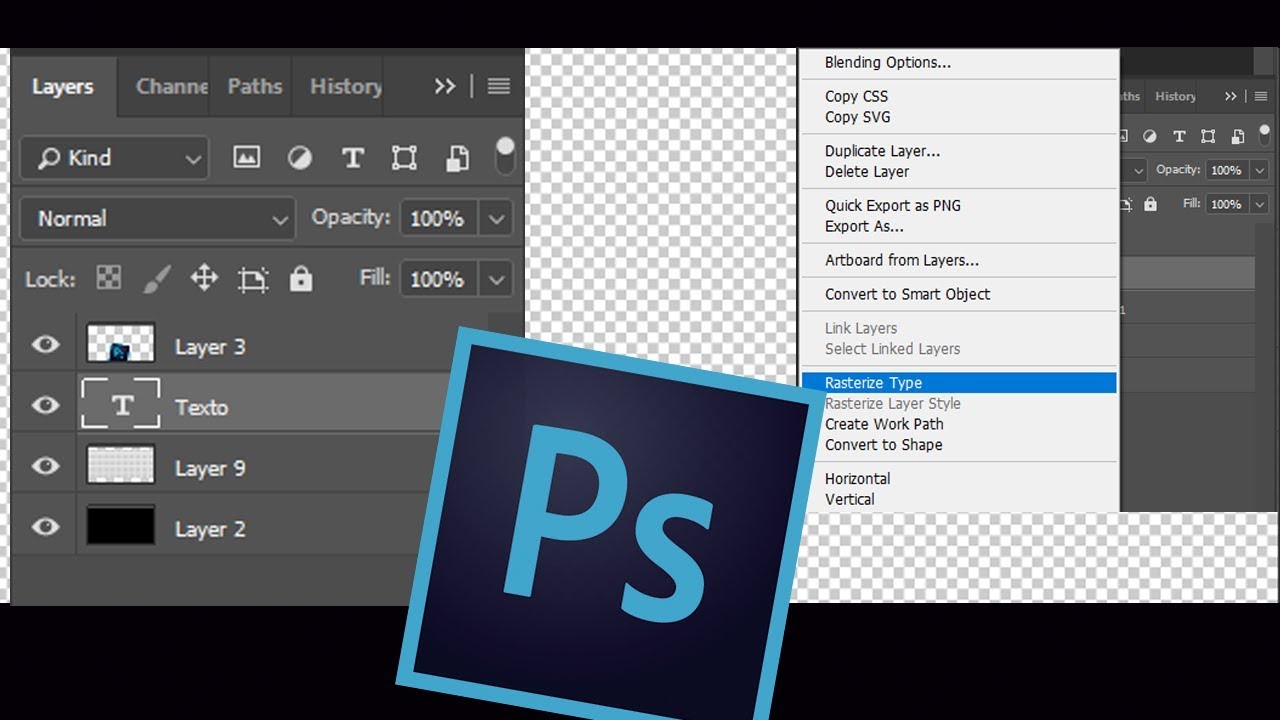The width and height of the screenshot is (1280, 720).
Task: Expand hidden tabs with >> in large panel
Action: pyautogui.click(x=445, y=87)
